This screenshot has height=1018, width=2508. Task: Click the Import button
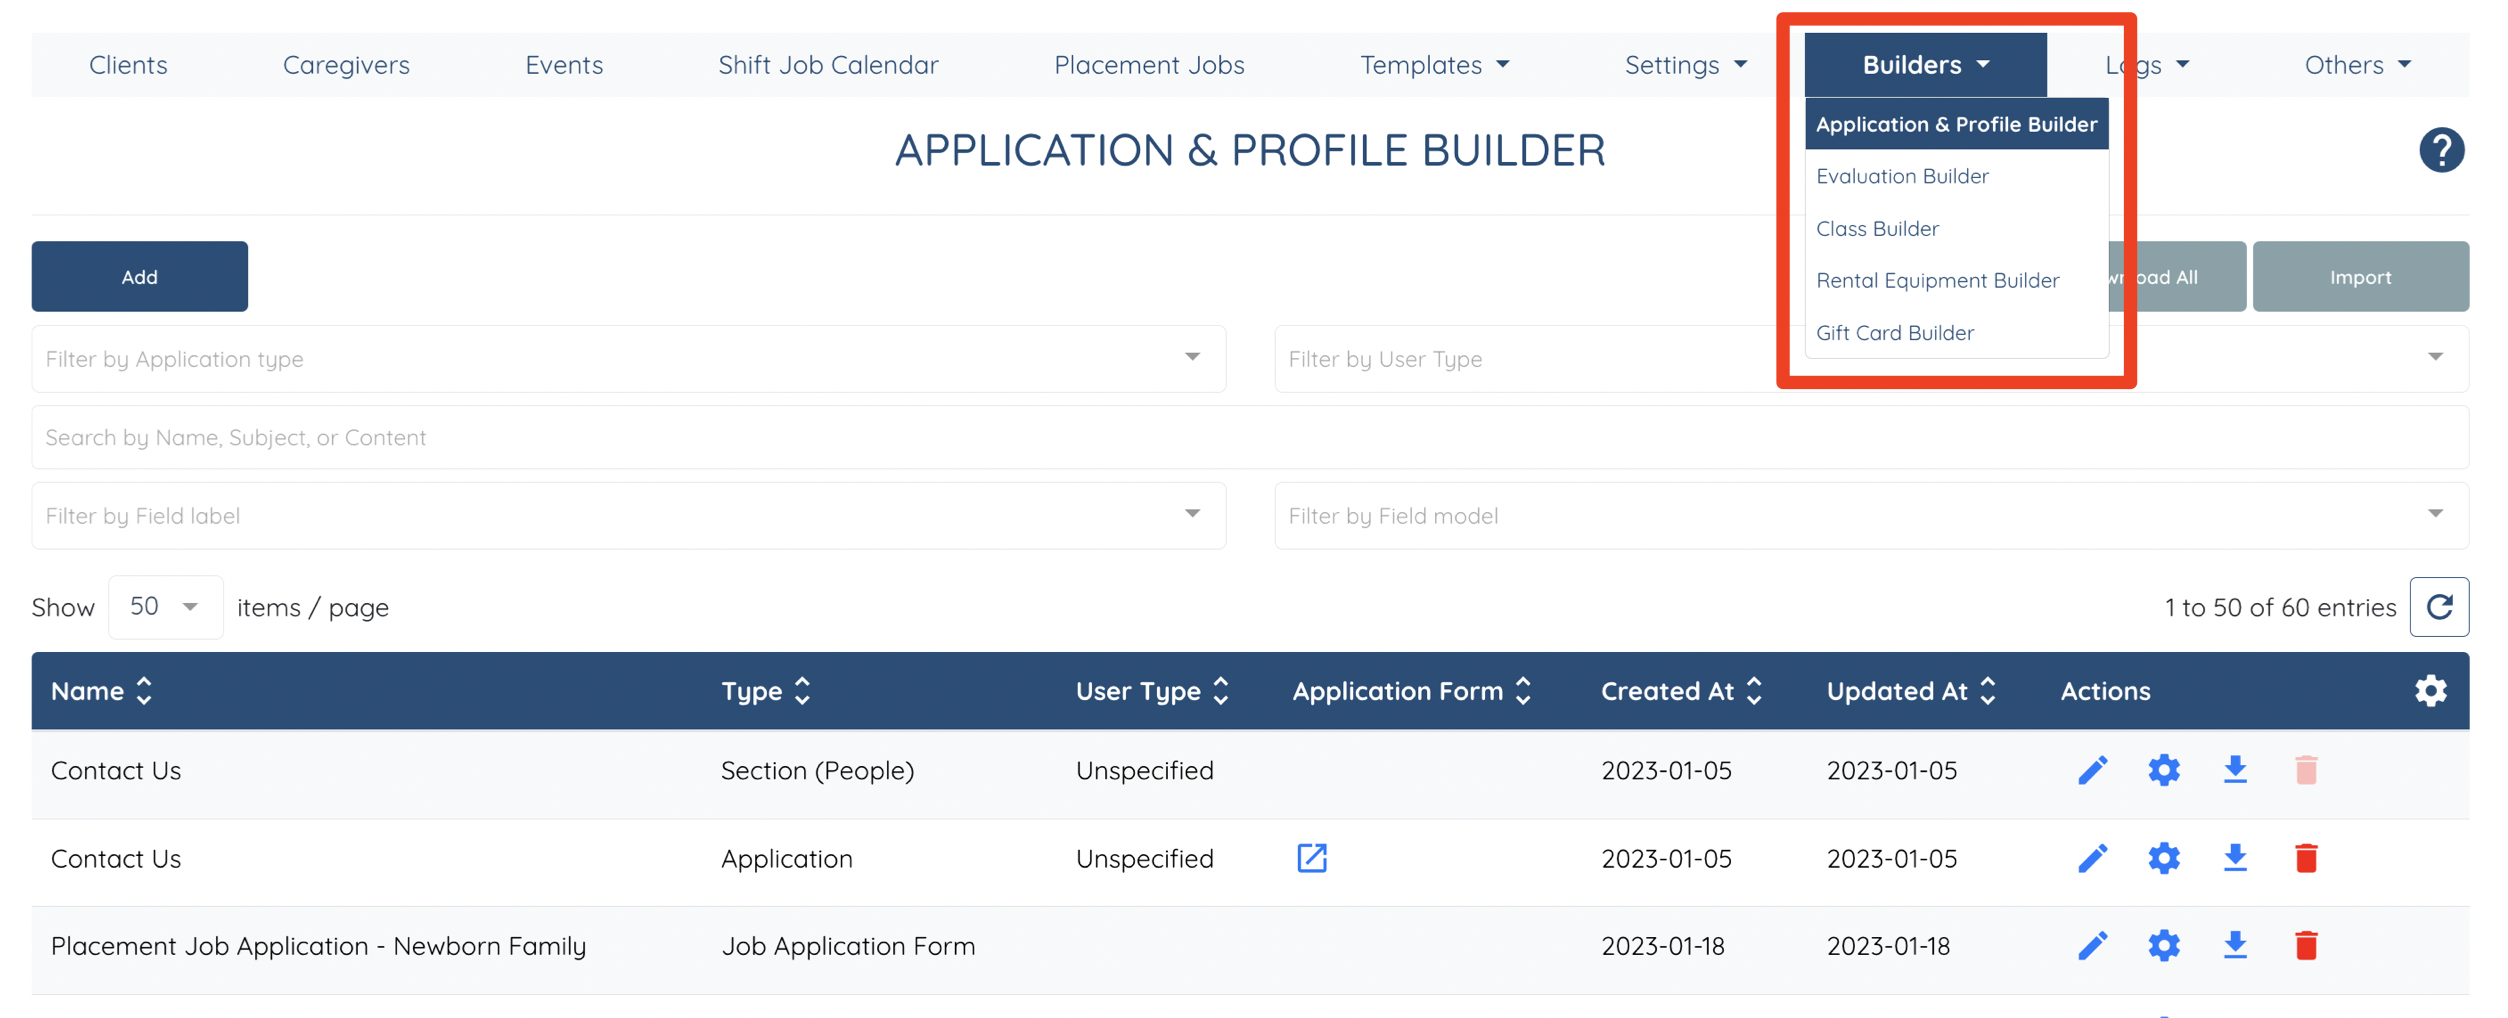[x=2360, y=277]
